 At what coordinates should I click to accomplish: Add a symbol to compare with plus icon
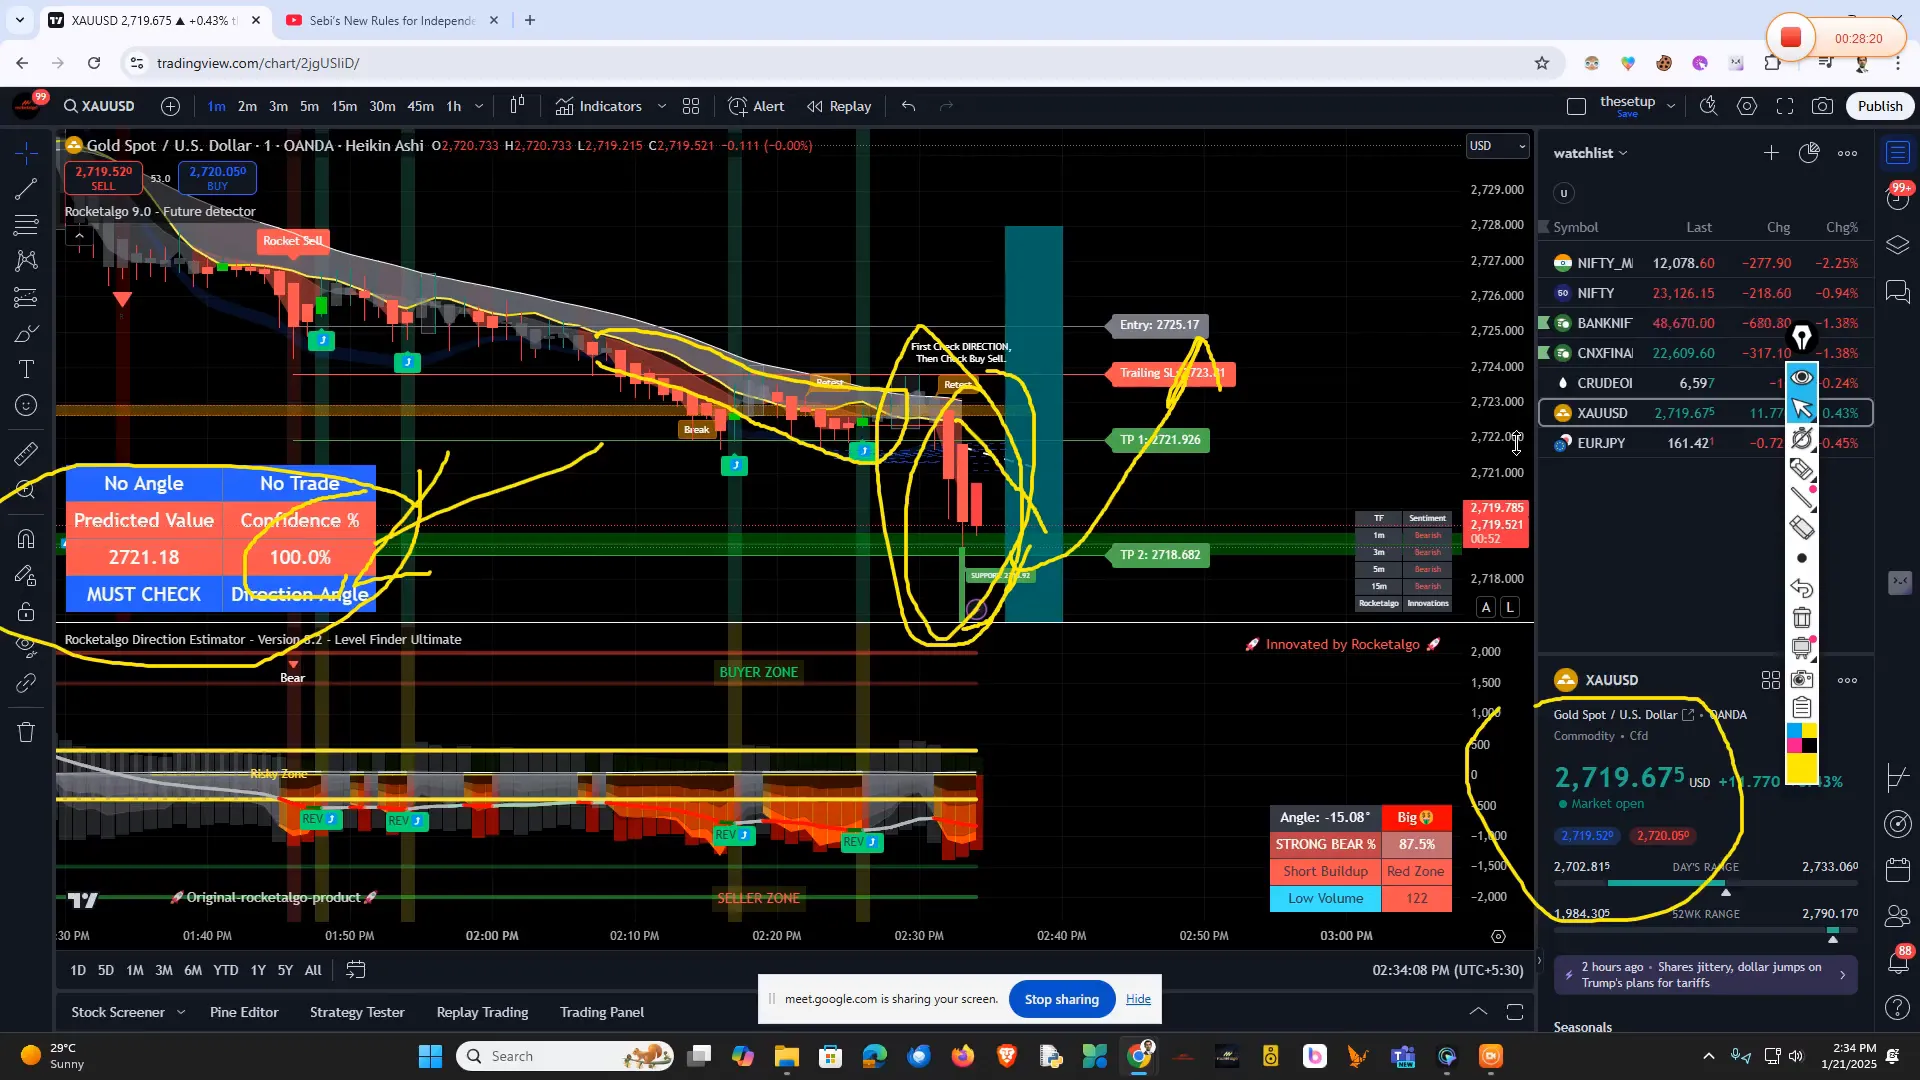point(171,106)
